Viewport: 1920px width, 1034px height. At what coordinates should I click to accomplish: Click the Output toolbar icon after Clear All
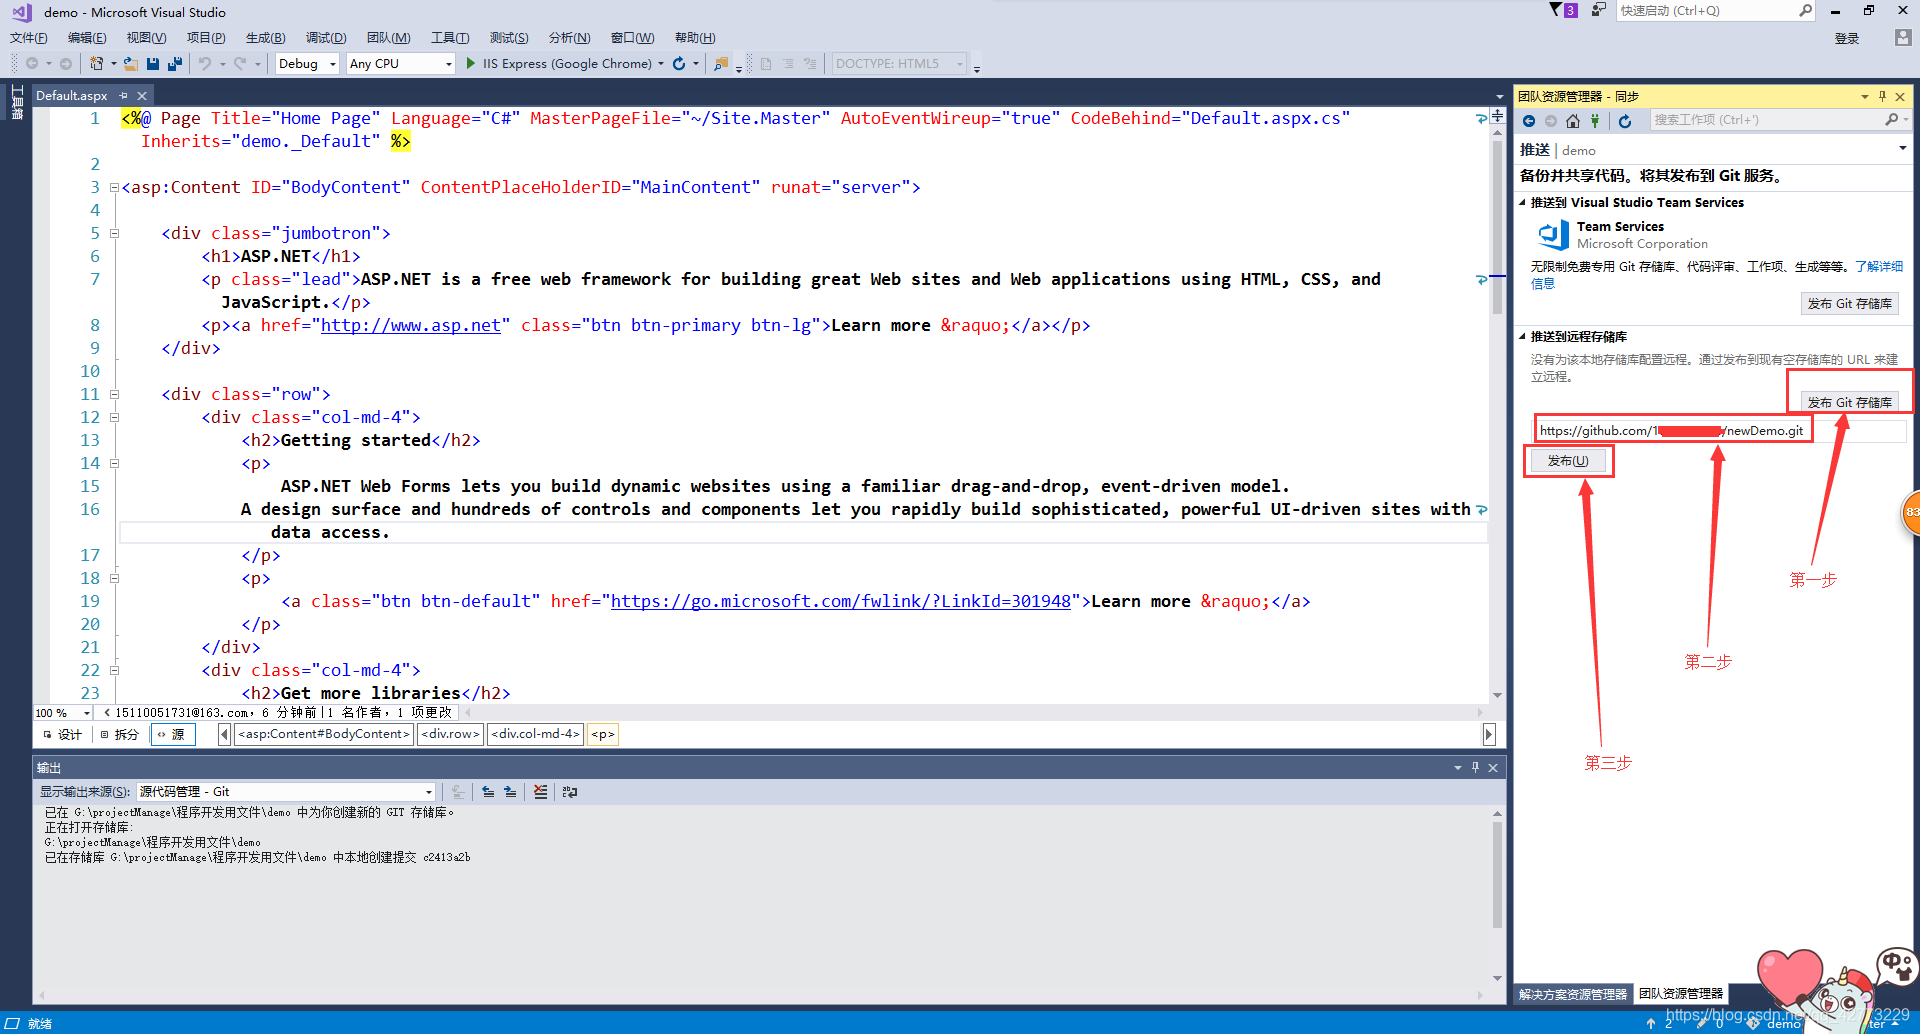570,792
